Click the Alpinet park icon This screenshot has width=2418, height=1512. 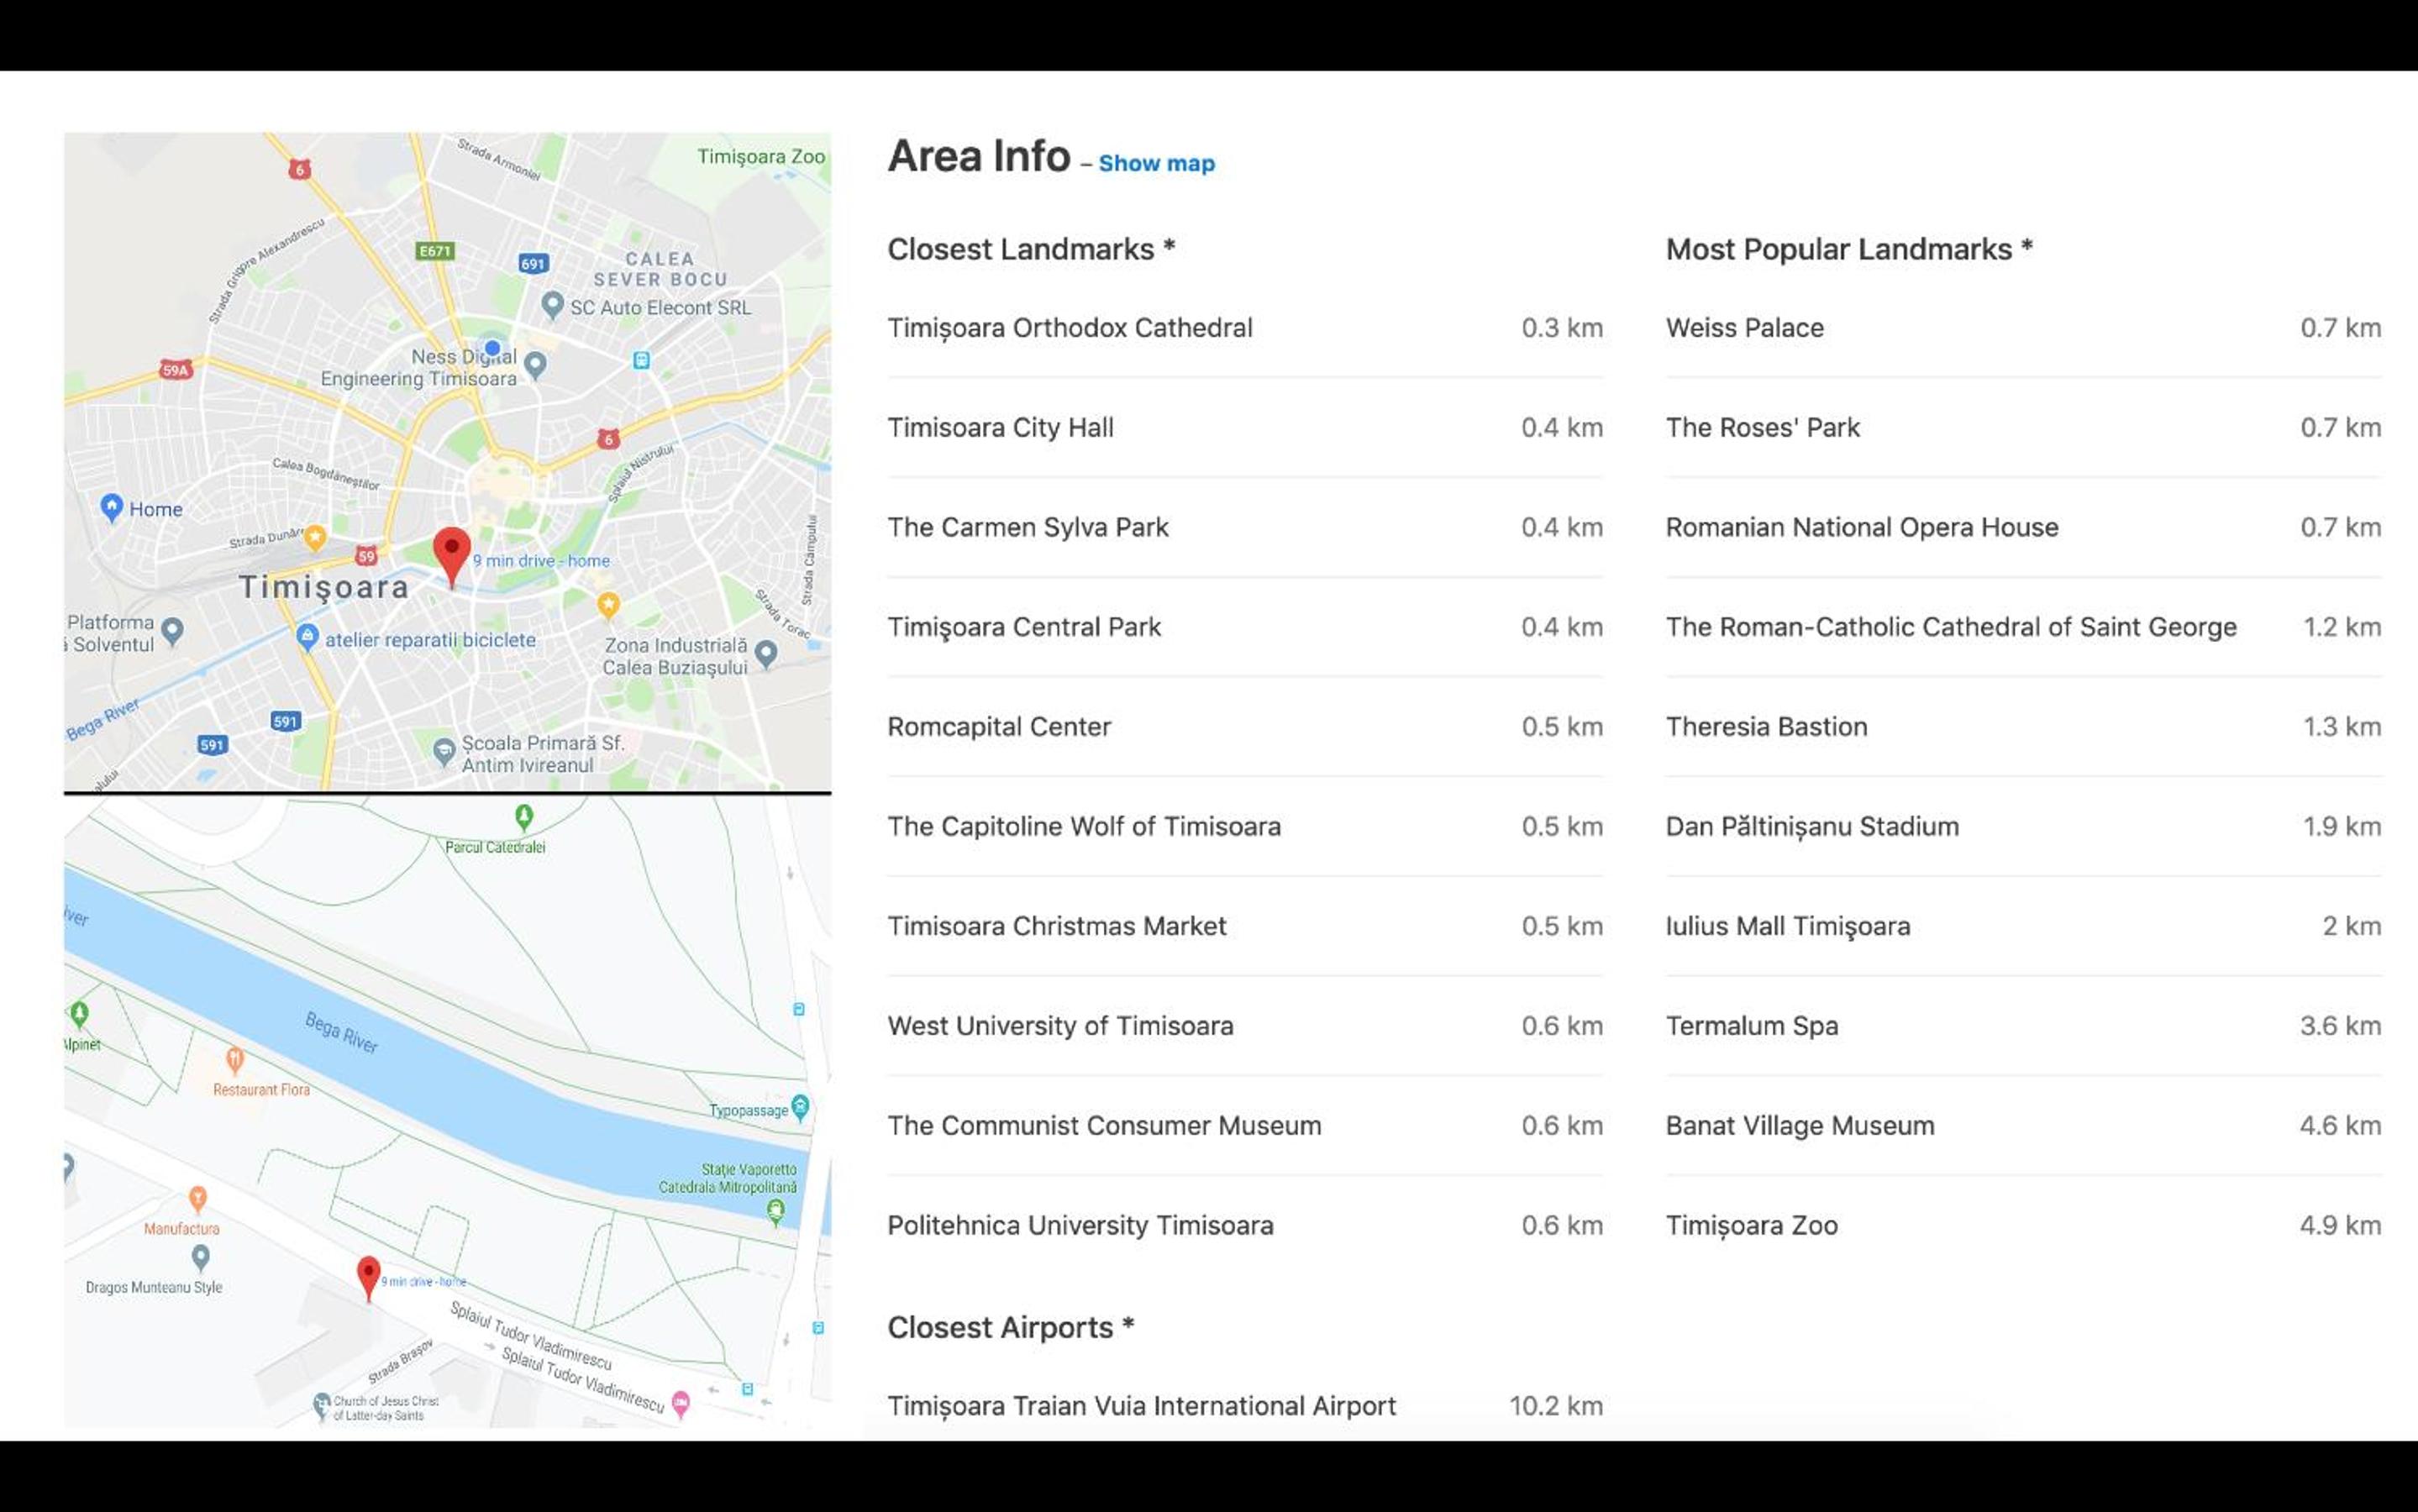coord(79,1013)
